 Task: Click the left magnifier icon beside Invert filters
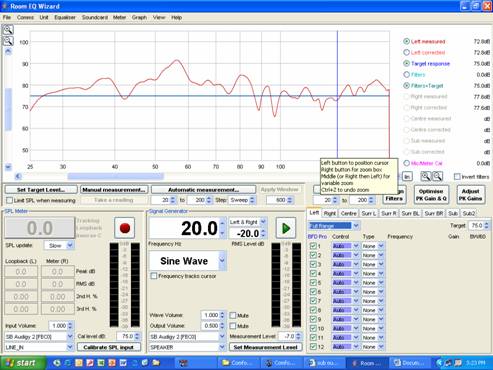(425, 176)
